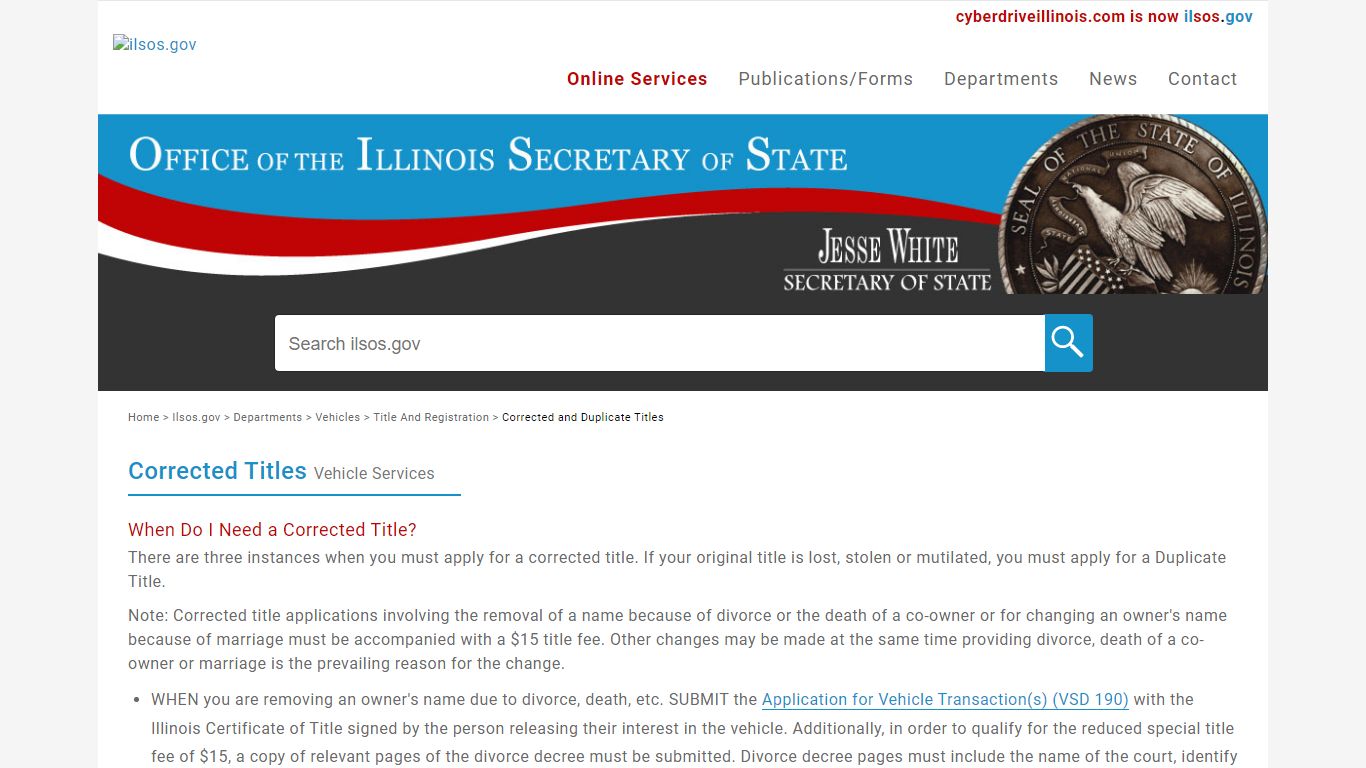The height and width of the screenshot is (768, 1366).
Task: Go to the News page
Action: [1113, 79]
